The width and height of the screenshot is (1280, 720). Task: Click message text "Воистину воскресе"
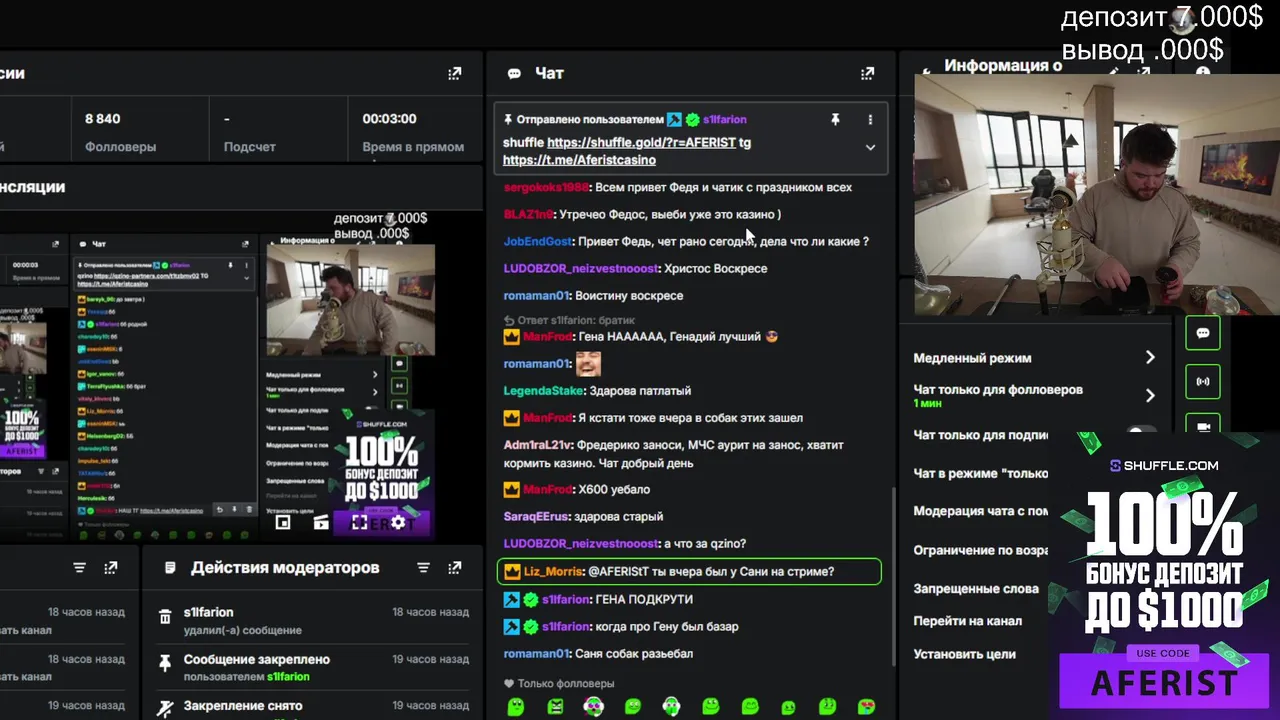(630, 296)
